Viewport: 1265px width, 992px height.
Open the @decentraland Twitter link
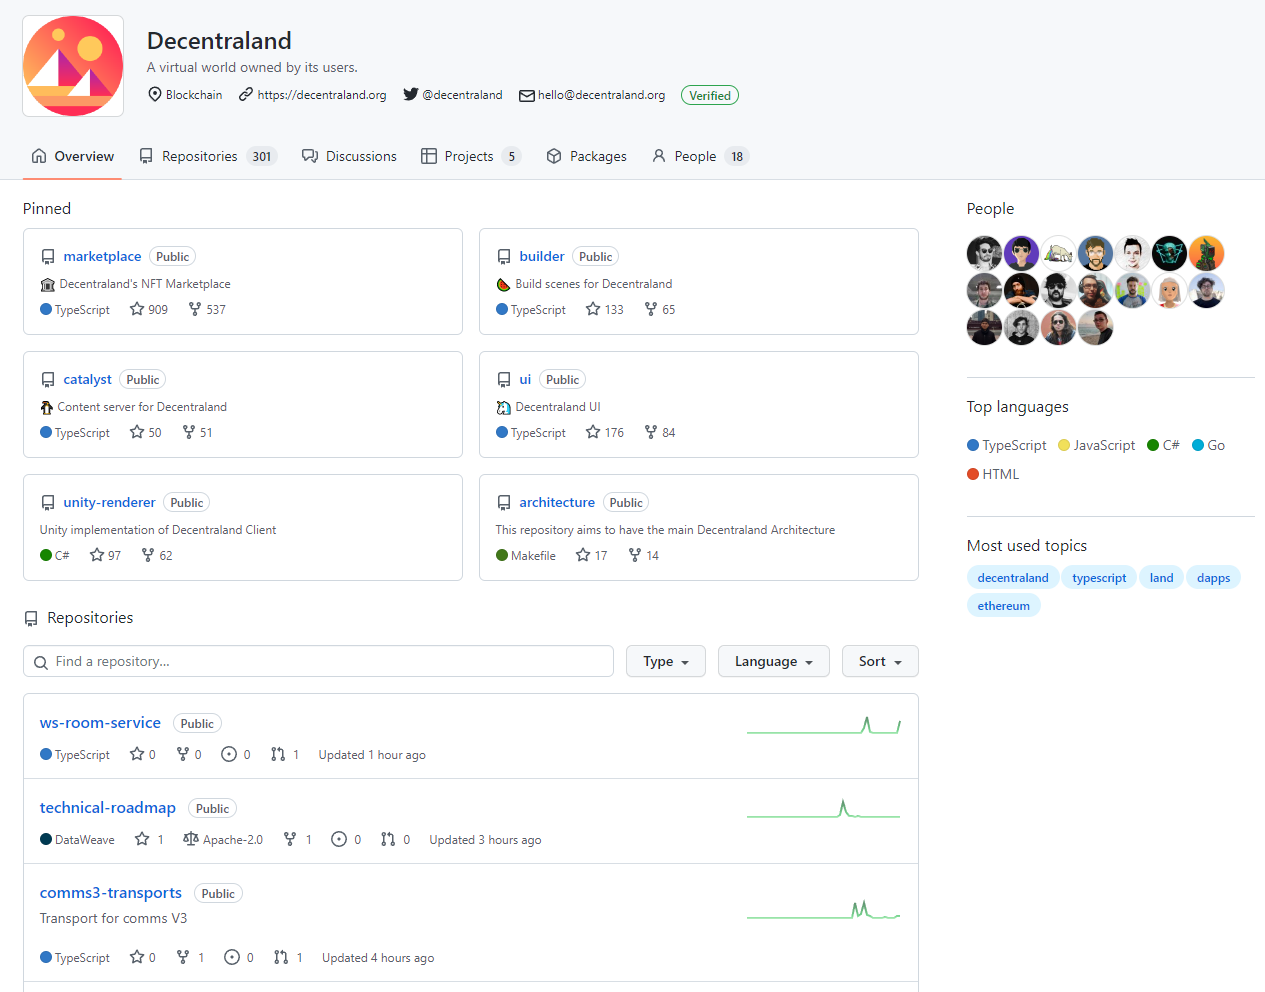tap(462, 95)
